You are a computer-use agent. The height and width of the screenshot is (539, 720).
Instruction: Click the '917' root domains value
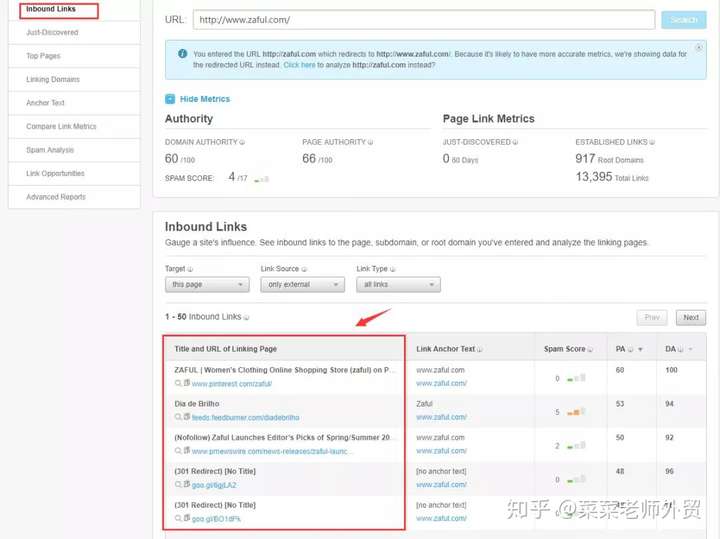click(x=585, y=159)
